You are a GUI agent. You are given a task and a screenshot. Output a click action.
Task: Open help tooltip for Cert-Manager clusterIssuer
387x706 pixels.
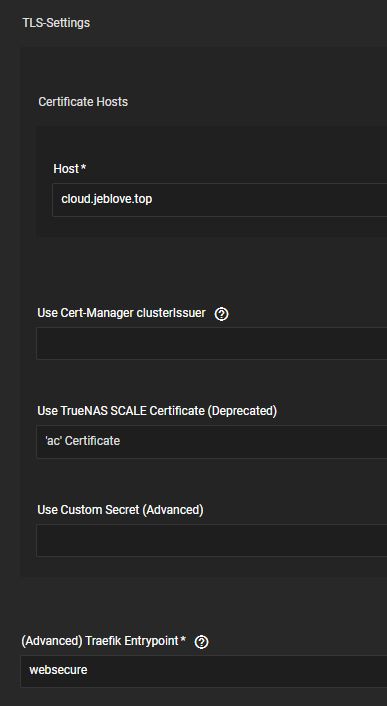(221, 314)
